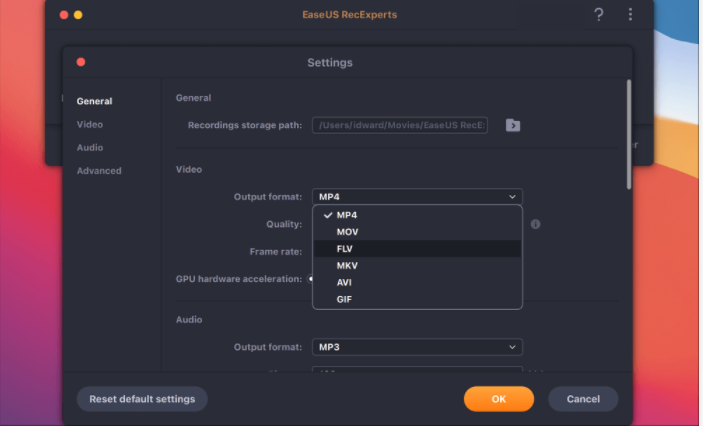Confirm settings with the OK button
Screen dimensions: 703x426
499,399
